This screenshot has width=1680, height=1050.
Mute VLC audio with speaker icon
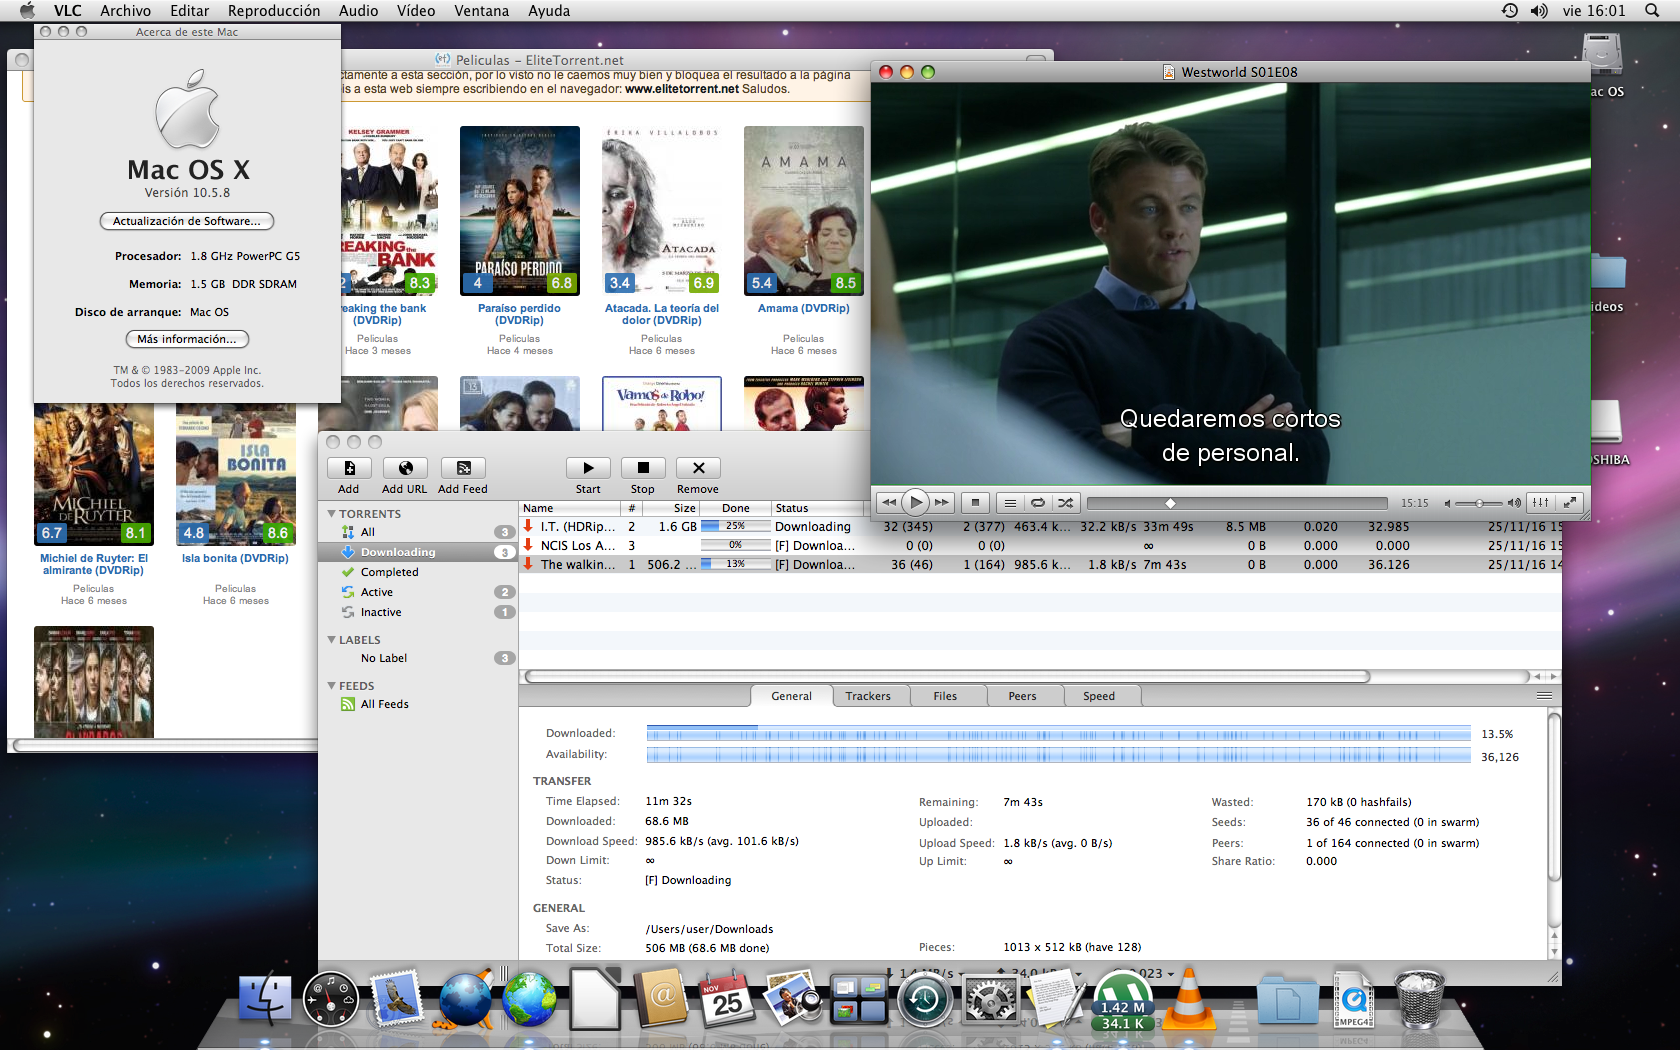click(x=1447, y=504)
